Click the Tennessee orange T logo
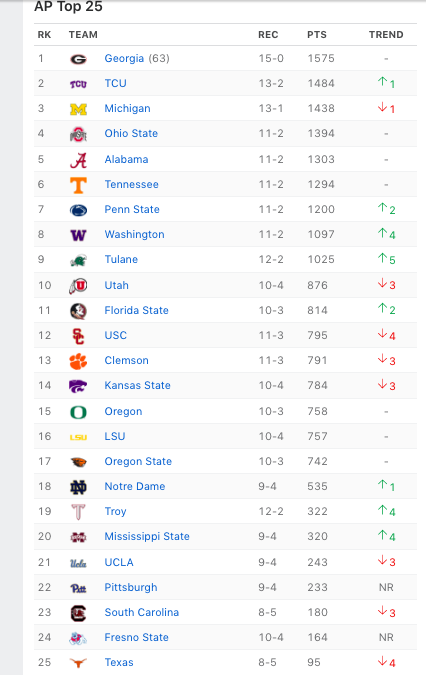The image size is (426, 675). pyautogui.click(x=78, y=185)
